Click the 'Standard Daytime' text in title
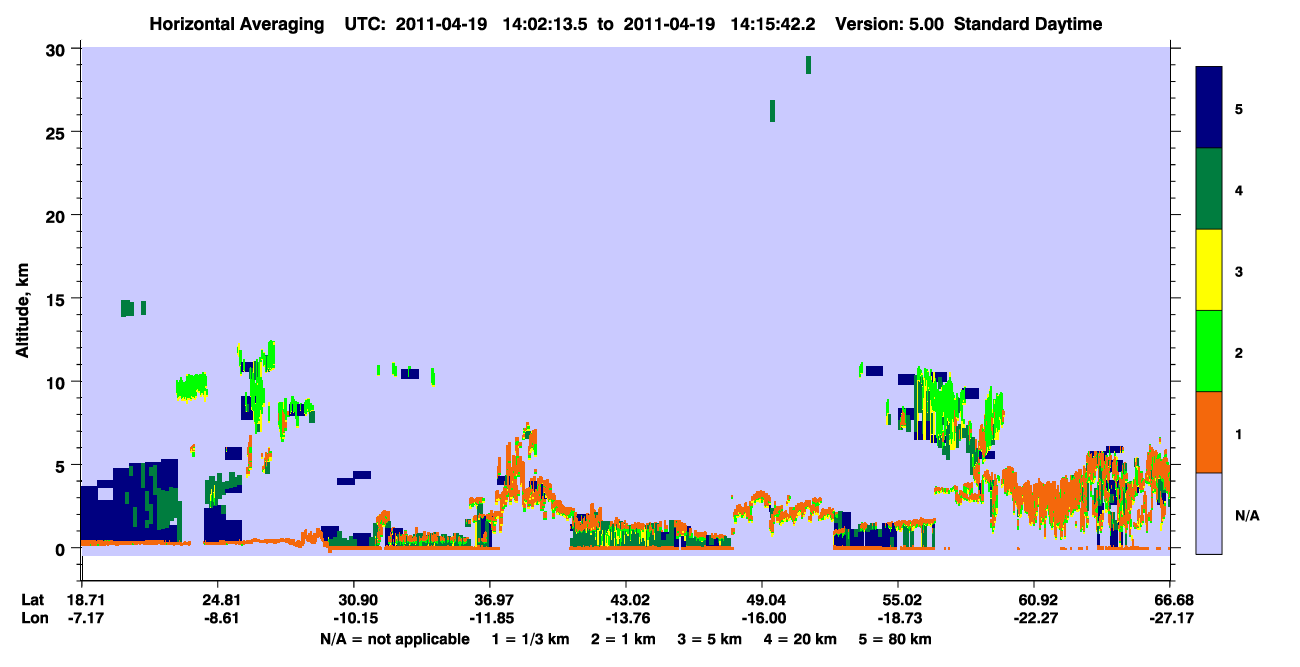 (1028, 24)
